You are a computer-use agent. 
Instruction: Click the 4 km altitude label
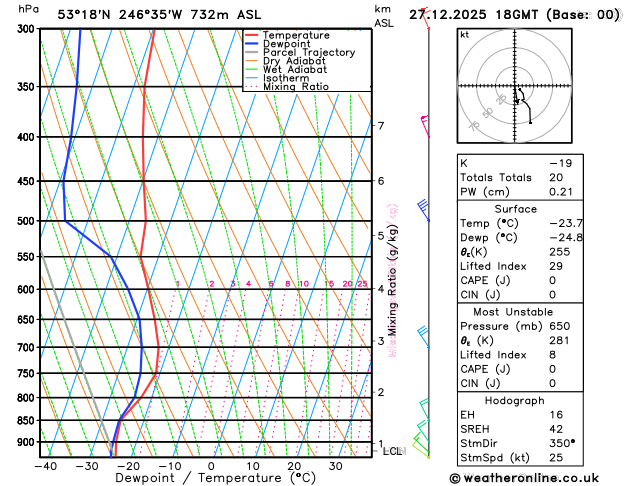[381, 289]
